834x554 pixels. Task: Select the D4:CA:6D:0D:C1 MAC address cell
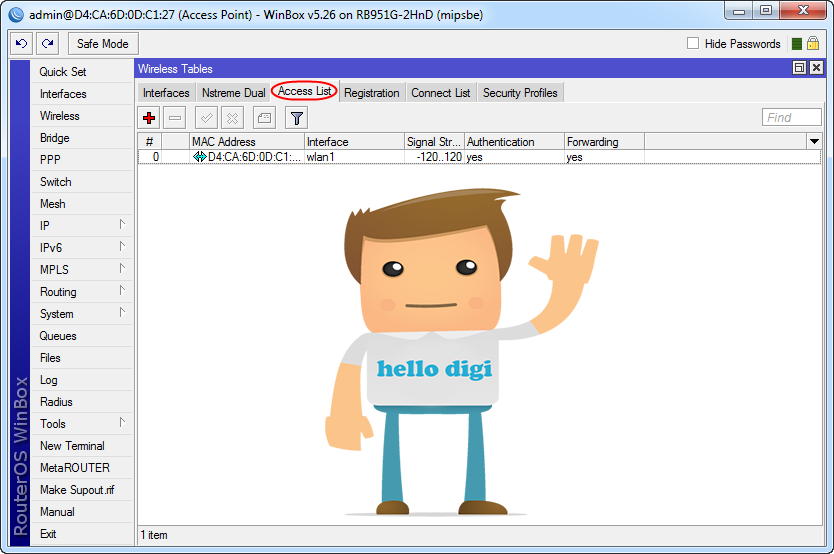pyautogui.click(x=247, y=157)
